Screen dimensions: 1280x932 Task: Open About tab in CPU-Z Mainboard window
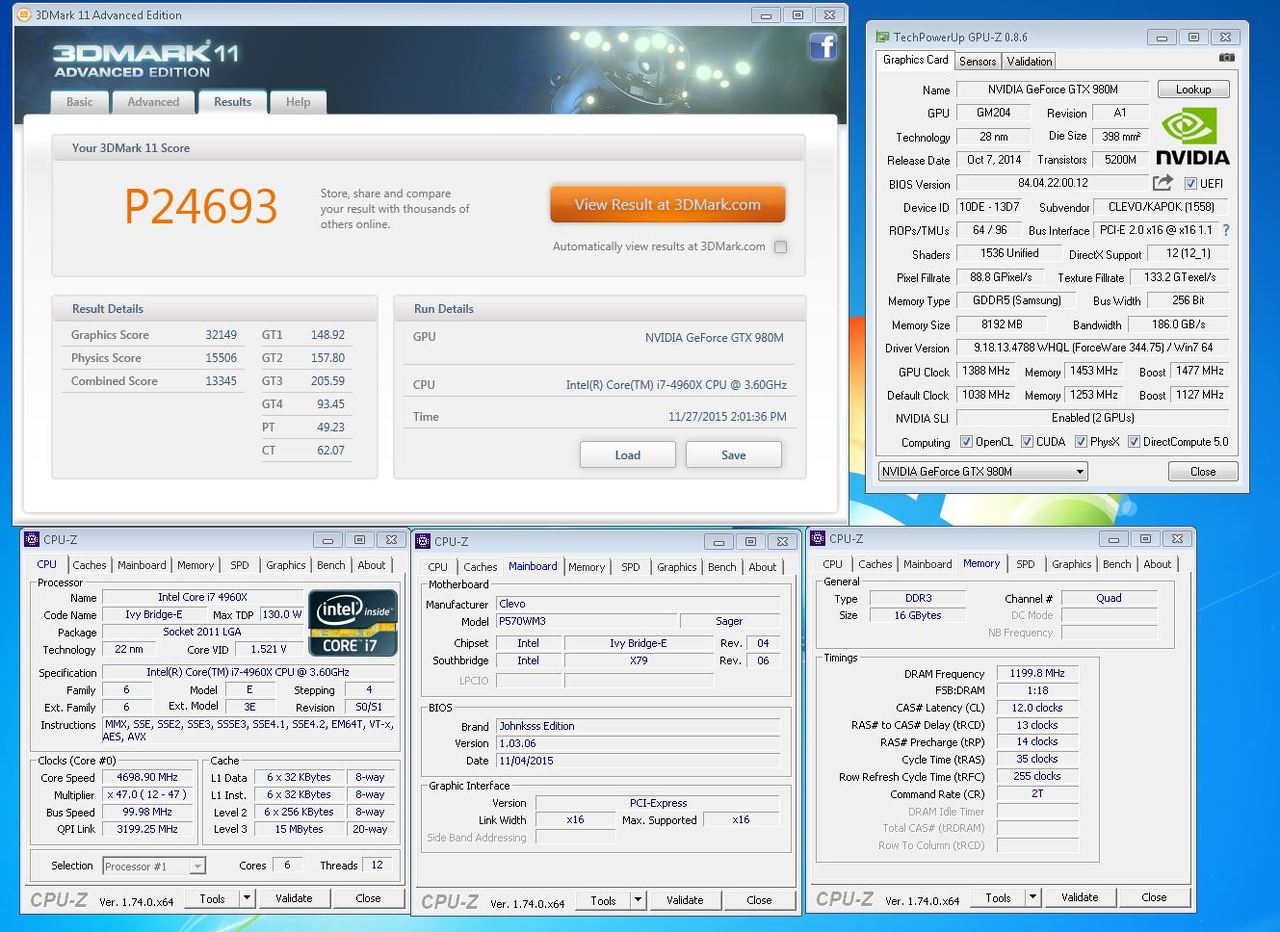click(763, 567)
